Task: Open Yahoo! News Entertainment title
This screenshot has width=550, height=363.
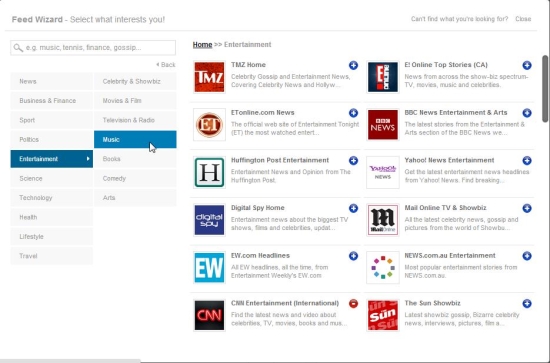Action: (449, 160)
